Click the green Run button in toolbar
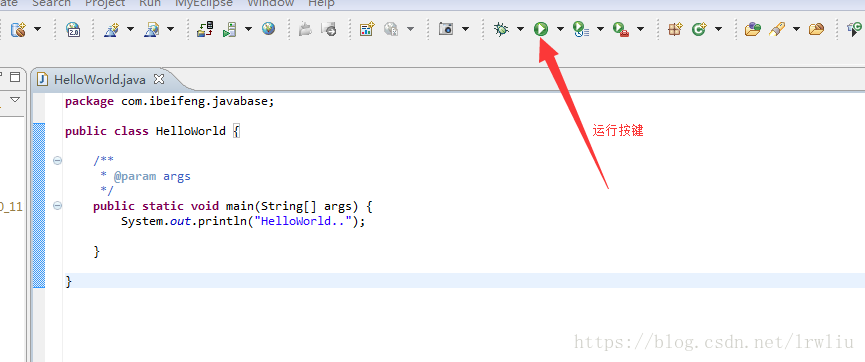The width and height of the screenshot is (865, 362). tap(541, 29)
